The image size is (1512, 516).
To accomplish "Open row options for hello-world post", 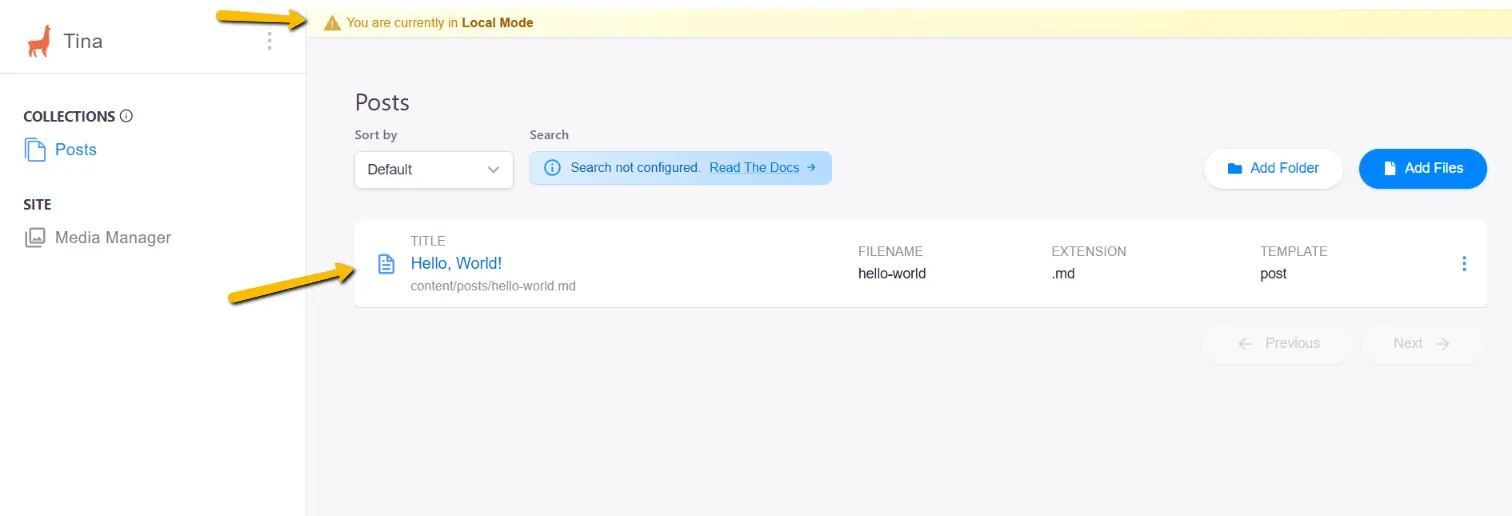I will click(x=1464, y=264).
